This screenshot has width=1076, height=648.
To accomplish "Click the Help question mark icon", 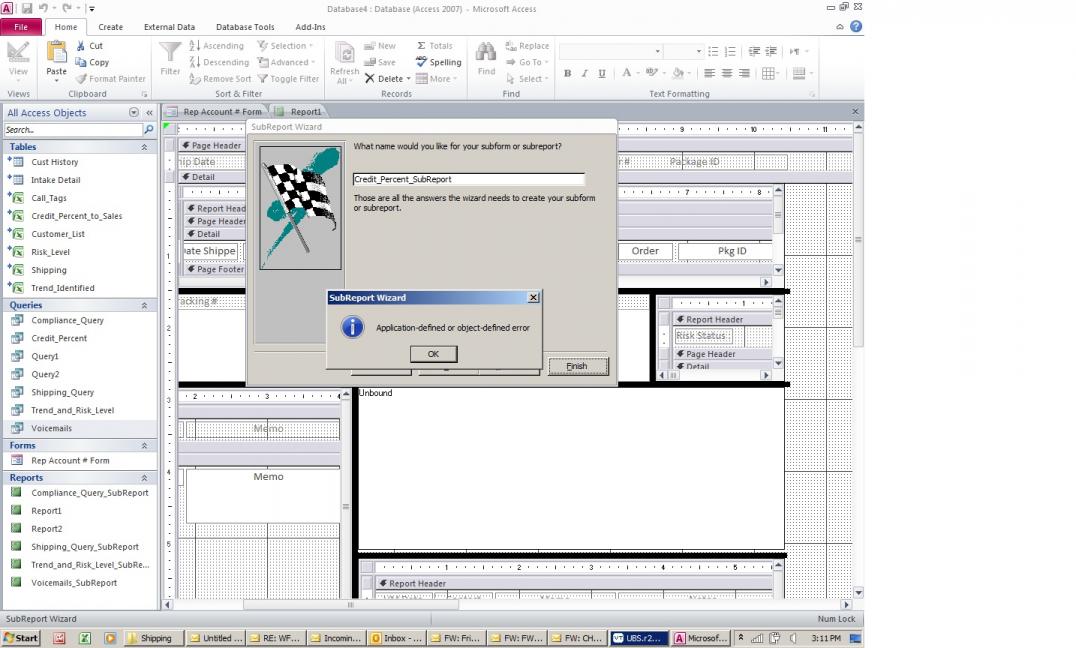I will click(856, 26).
